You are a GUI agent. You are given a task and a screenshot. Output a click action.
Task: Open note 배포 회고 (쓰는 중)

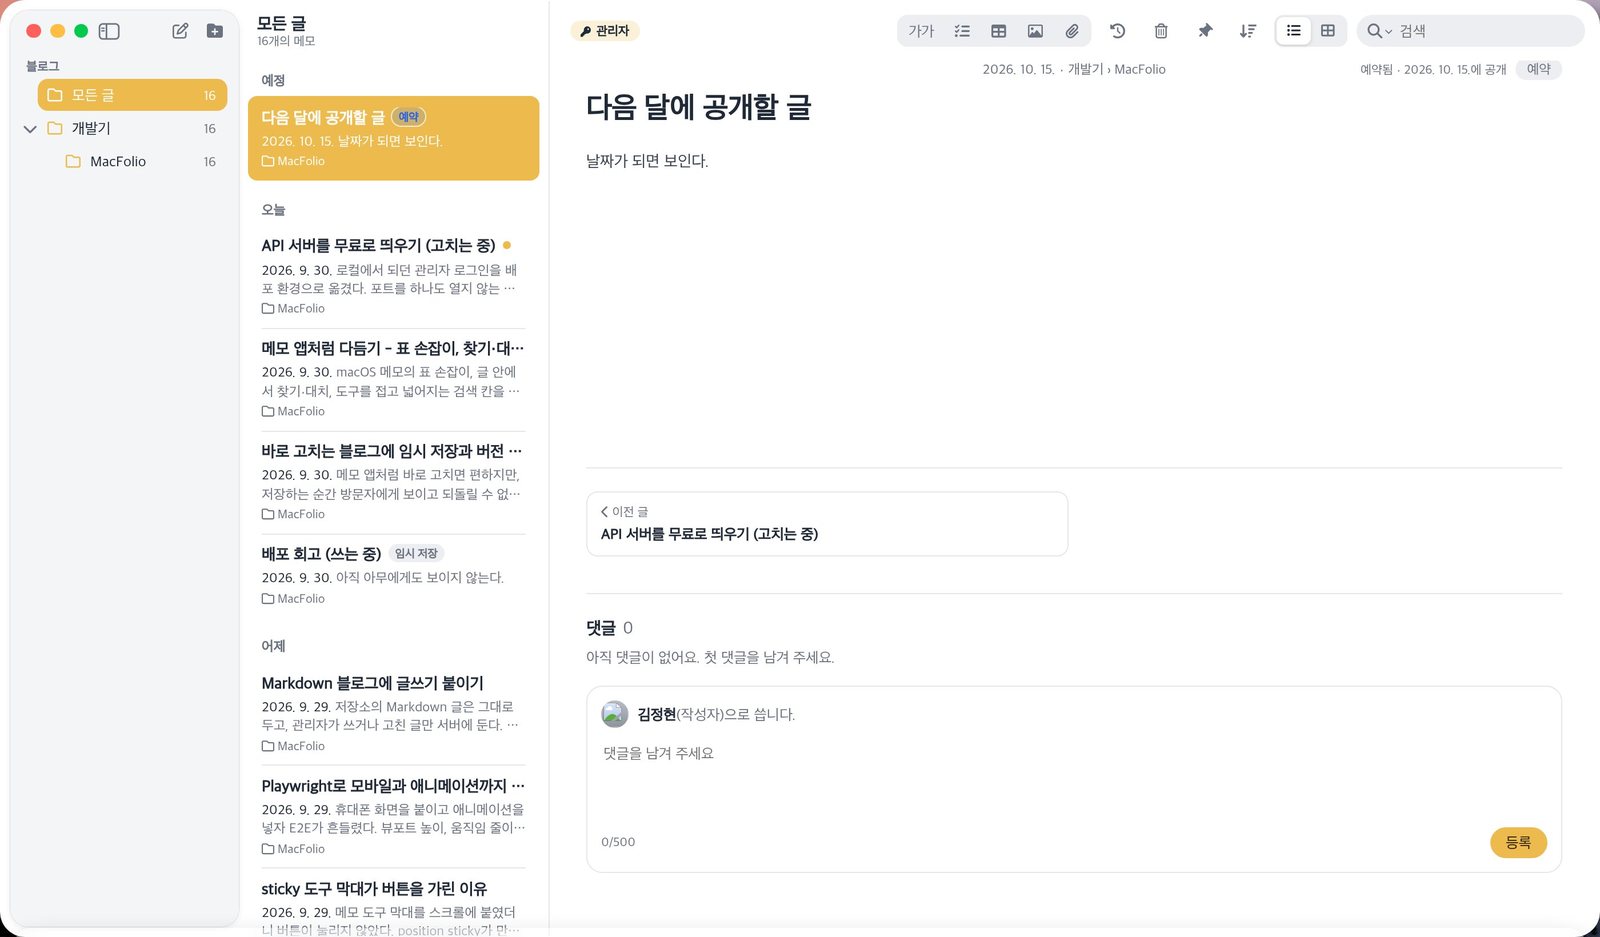[393, 575]
